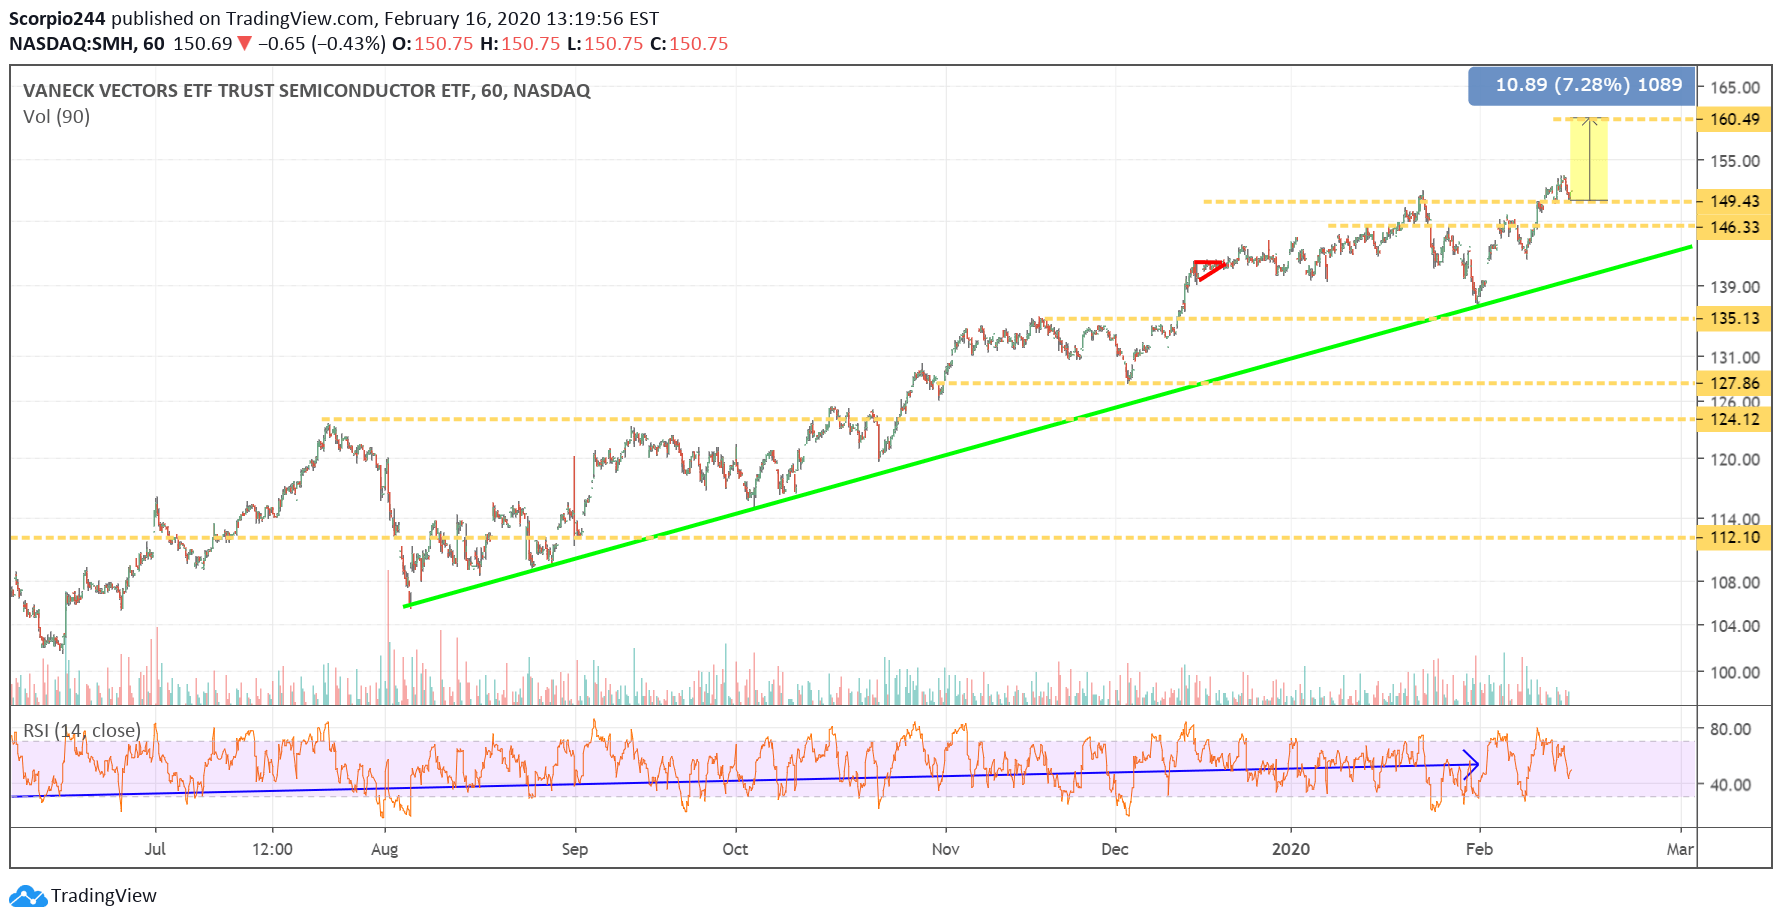Screen dimensions: 1782x923
Task: Click the Dec date axis label
Action: [1115, 849]
